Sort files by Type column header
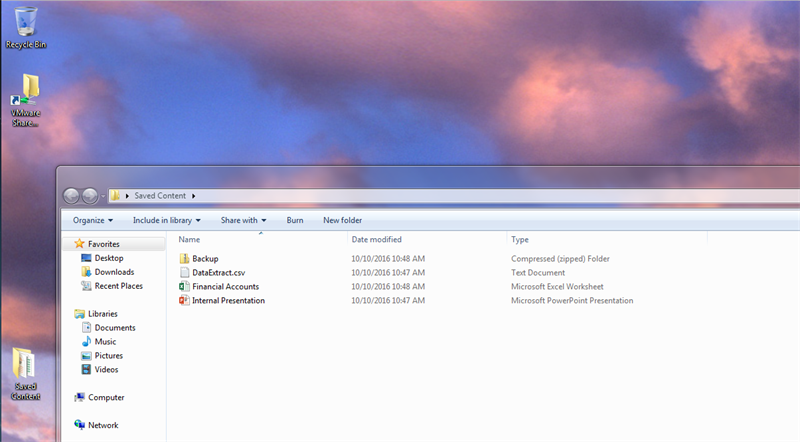 520,240
